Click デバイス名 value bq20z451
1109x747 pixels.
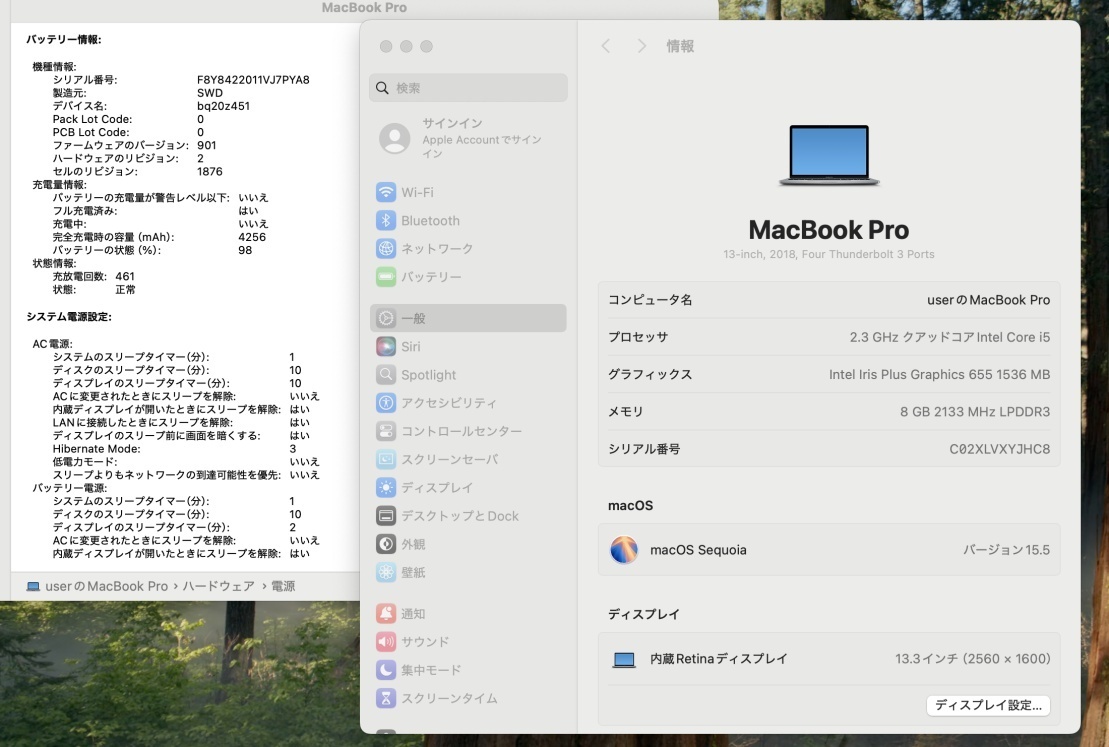tap(223, 106)
